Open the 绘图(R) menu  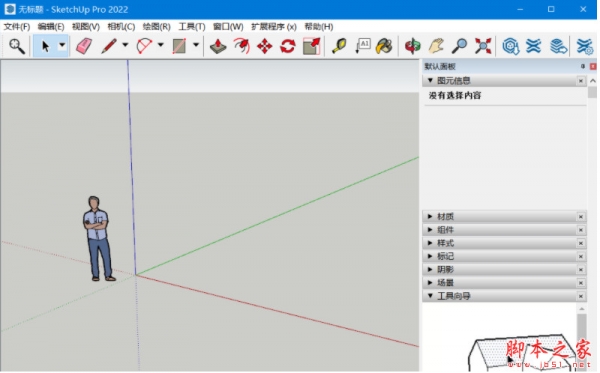(x=157, y=26)
